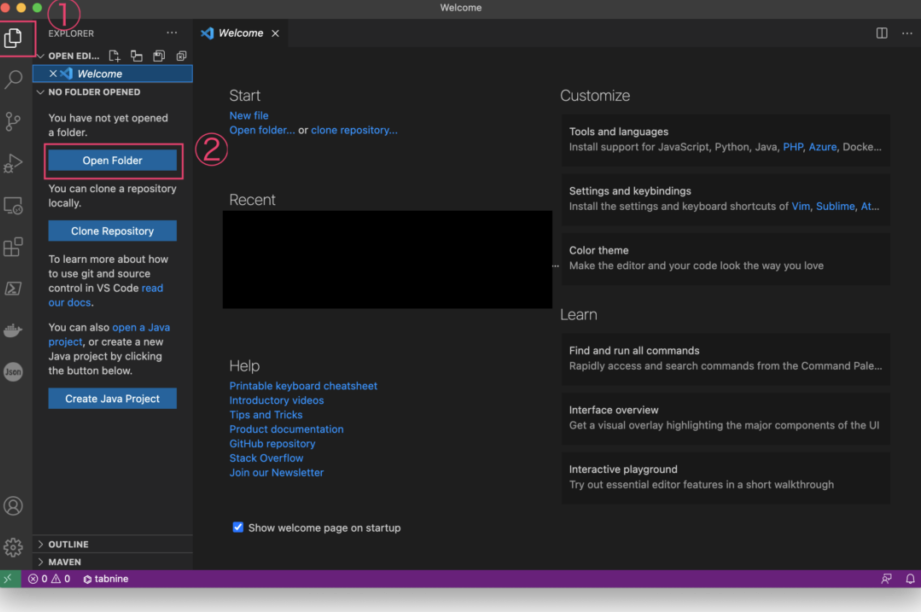Click the New file link
Screen dimensions: 921x612
pyautogui.click(x=248, y=116)
